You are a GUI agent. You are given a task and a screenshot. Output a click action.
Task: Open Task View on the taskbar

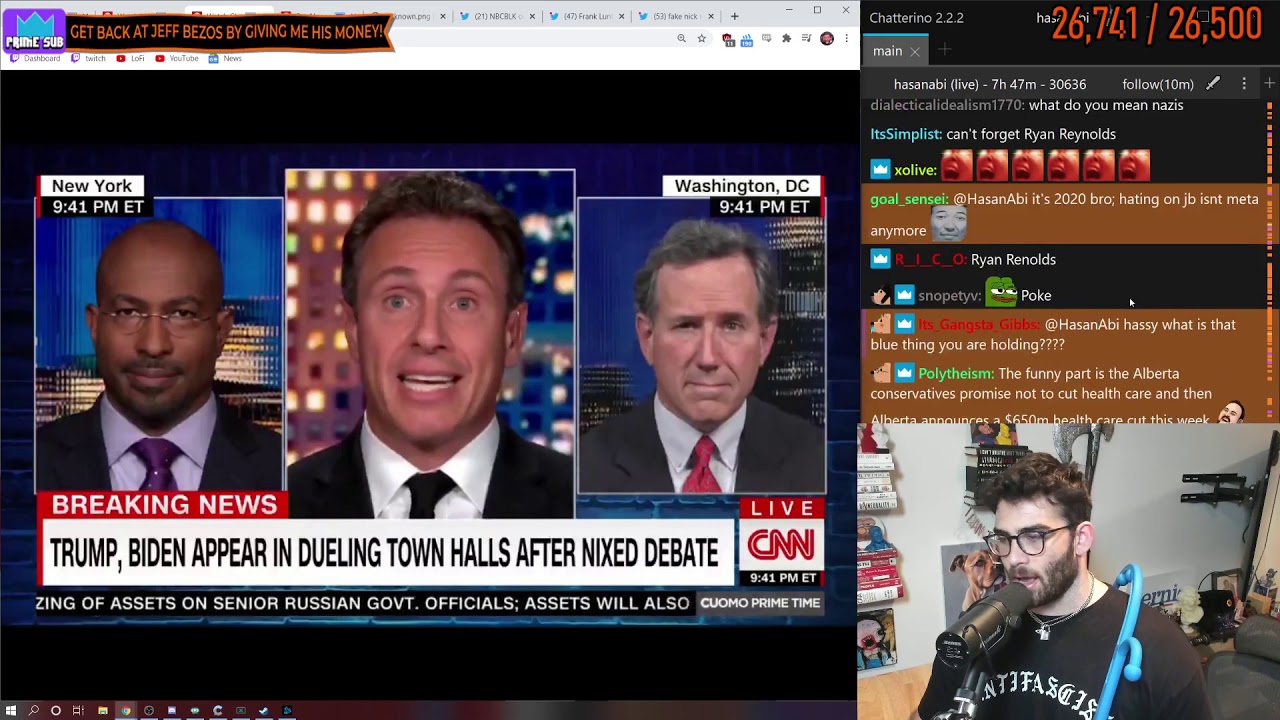coord(78,711)
